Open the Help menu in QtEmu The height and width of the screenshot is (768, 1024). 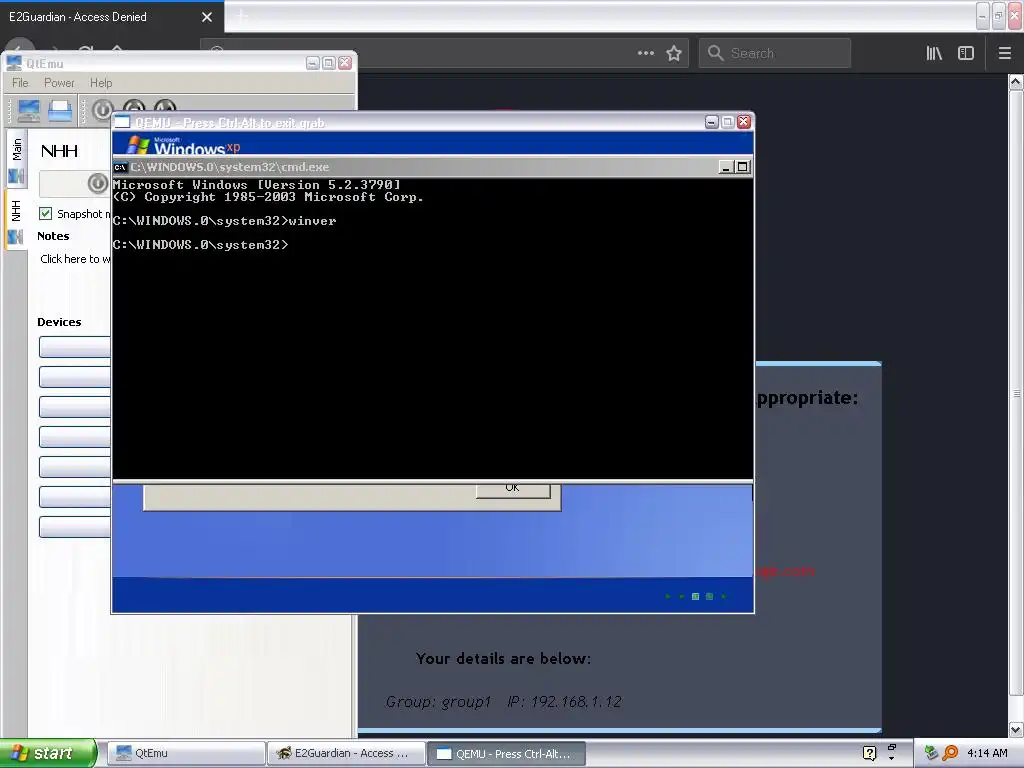pyautogui.click(x=101, y=83)
